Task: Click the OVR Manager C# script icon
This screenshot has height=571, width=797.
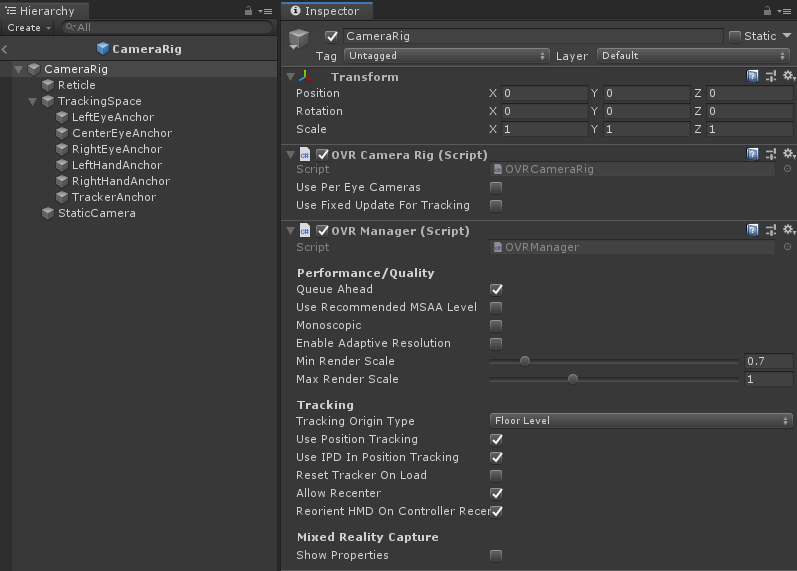Action: tap(304, 231)
